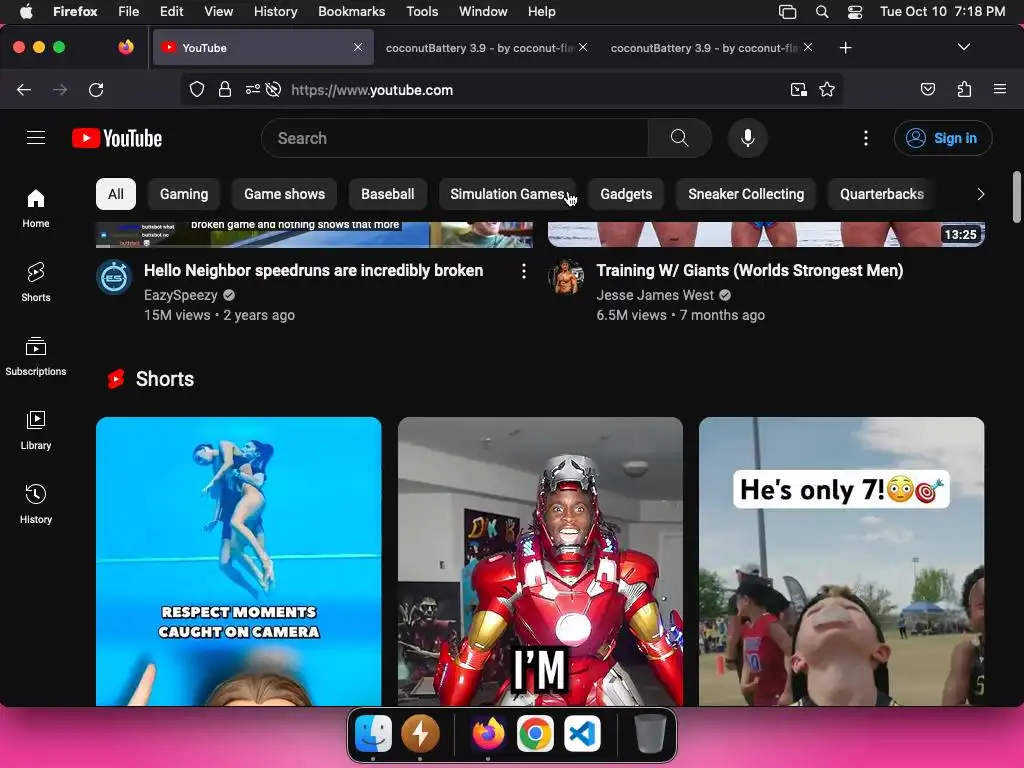Open site permissions icon in address bar
Image resolution: width=1024 pixels, height=768 pixels.
(x=253, y=89)
